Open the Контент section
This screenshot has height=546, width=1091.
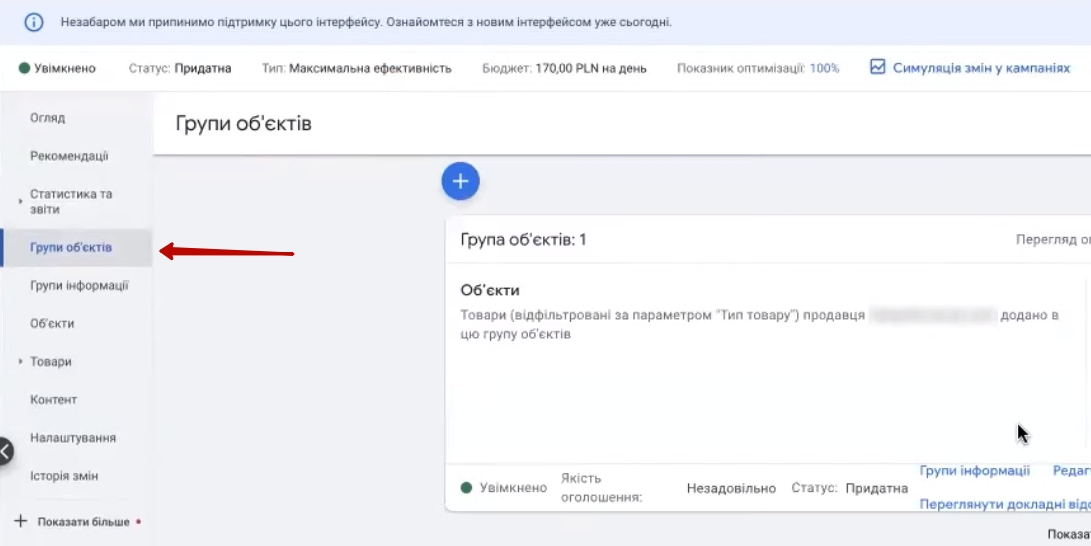pos(54,400)
